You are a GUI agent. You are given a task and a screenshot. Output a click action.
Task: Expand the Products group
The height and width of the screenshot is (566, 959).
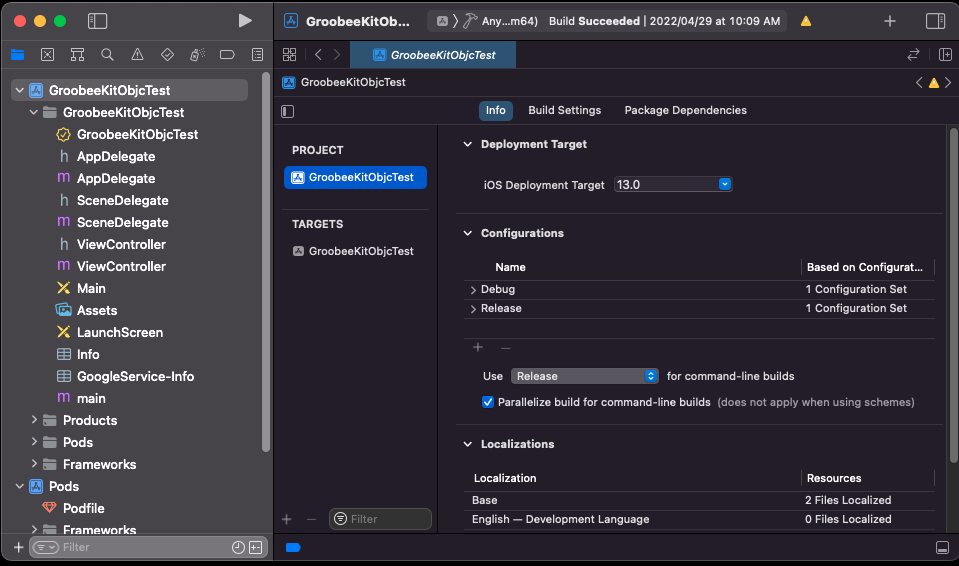pyautogui.click(x=34, y=420)
